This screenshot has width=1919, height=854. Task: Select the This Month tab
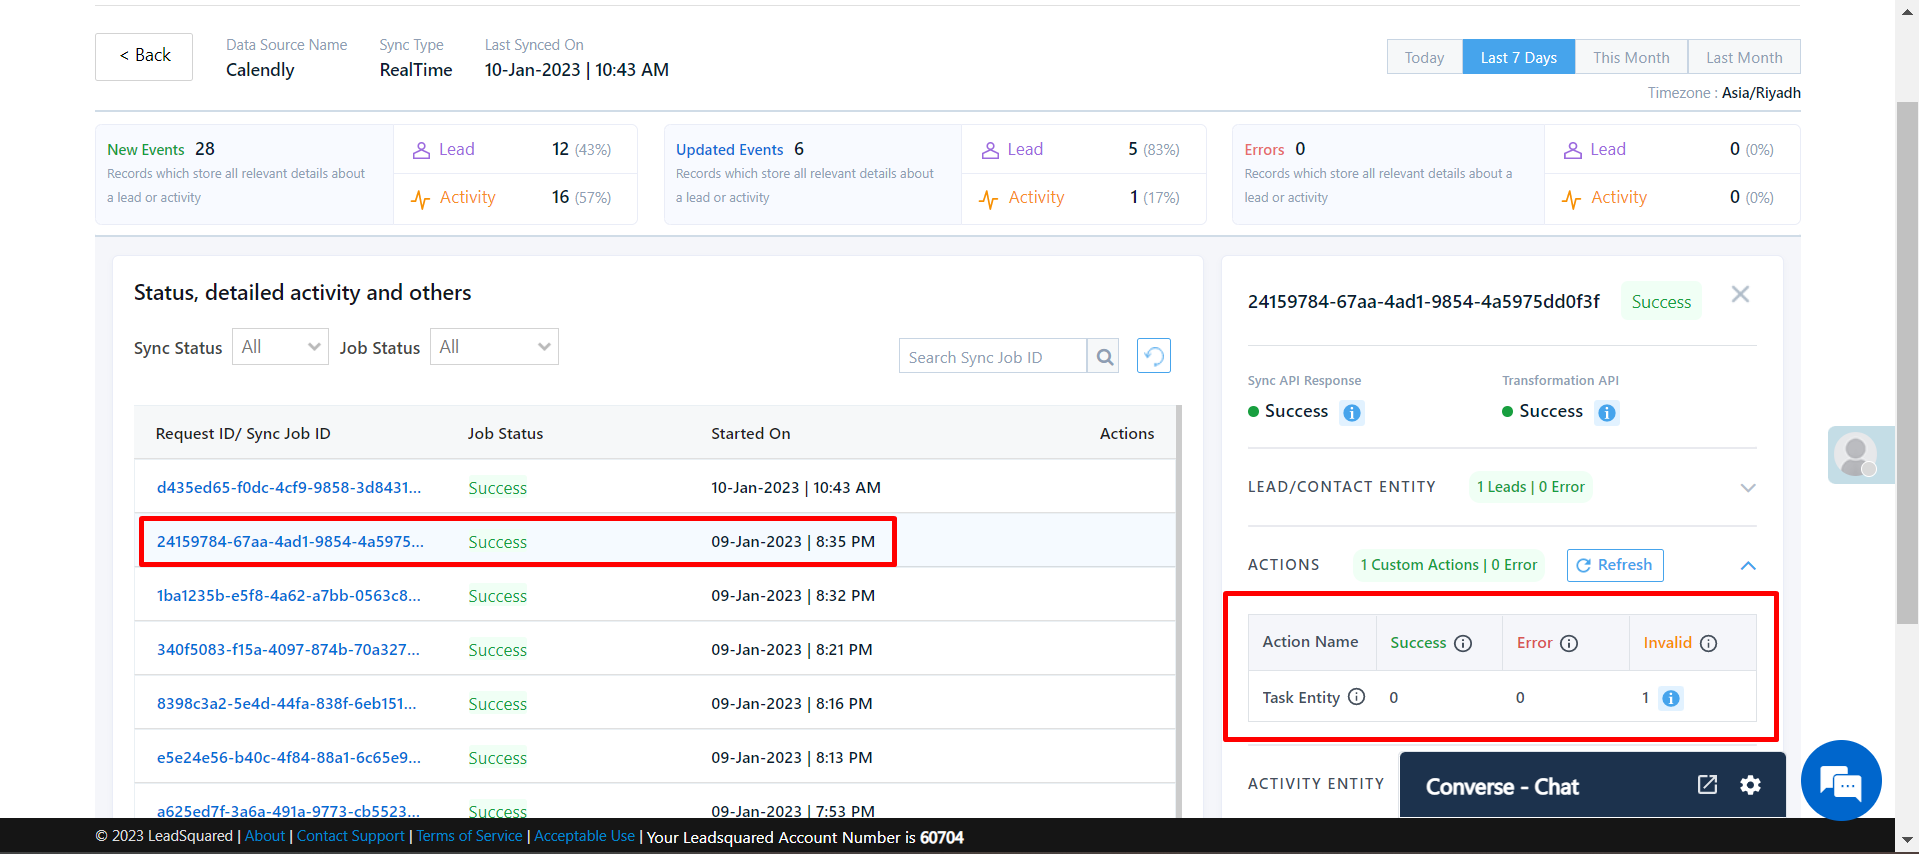pos(1631,57)
